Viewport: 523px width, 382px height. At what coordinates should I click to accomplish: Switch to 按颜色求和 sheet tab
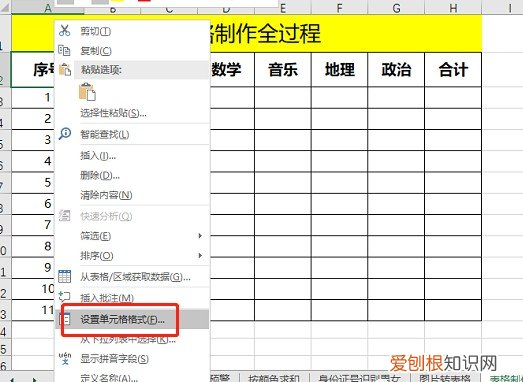click(274, 378)
